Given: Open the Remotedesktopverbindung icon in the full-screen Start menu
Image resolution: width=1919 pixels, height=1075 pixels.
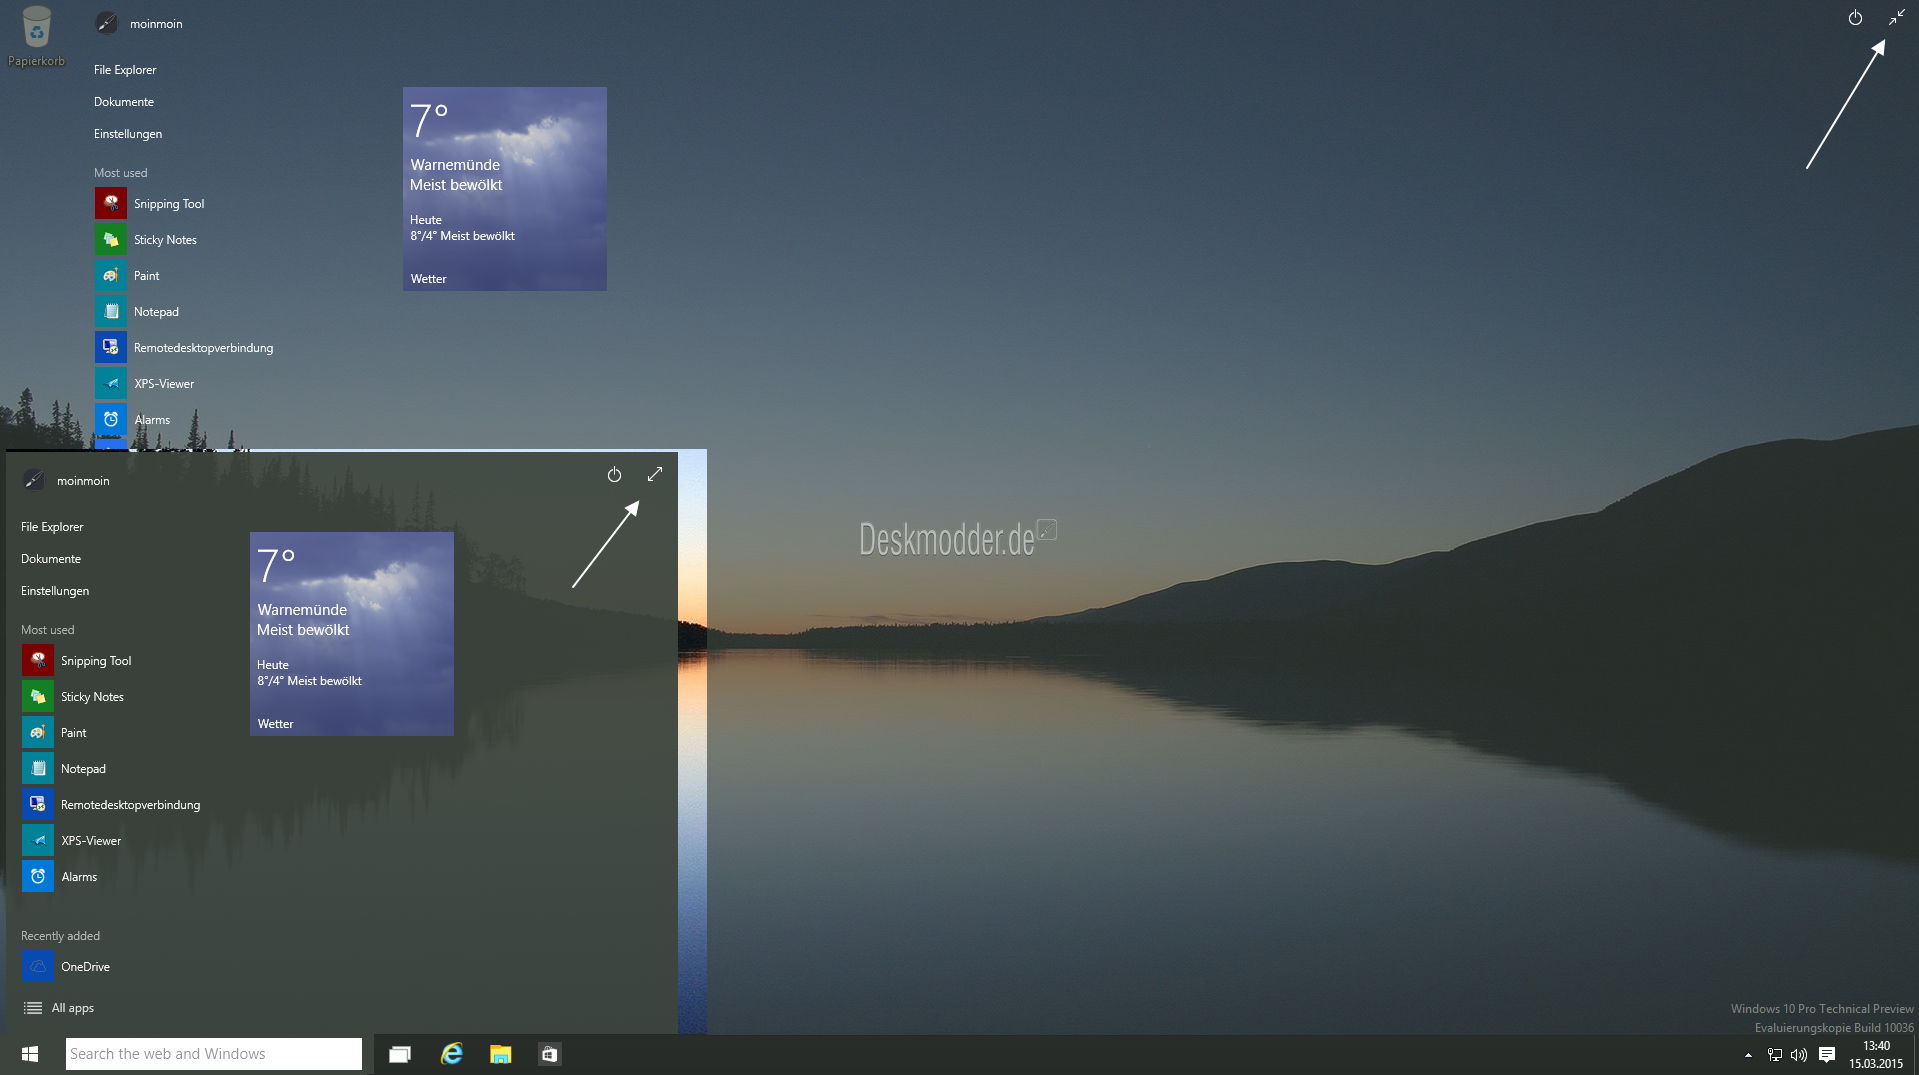Looking at the screenshot, I should coord(111,347).
